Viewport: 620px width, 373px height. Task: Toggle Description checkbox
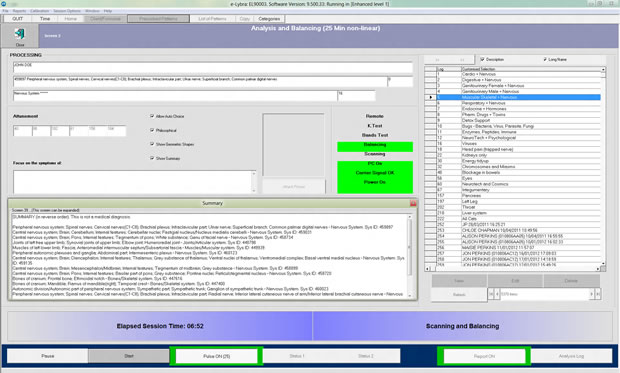482,59
